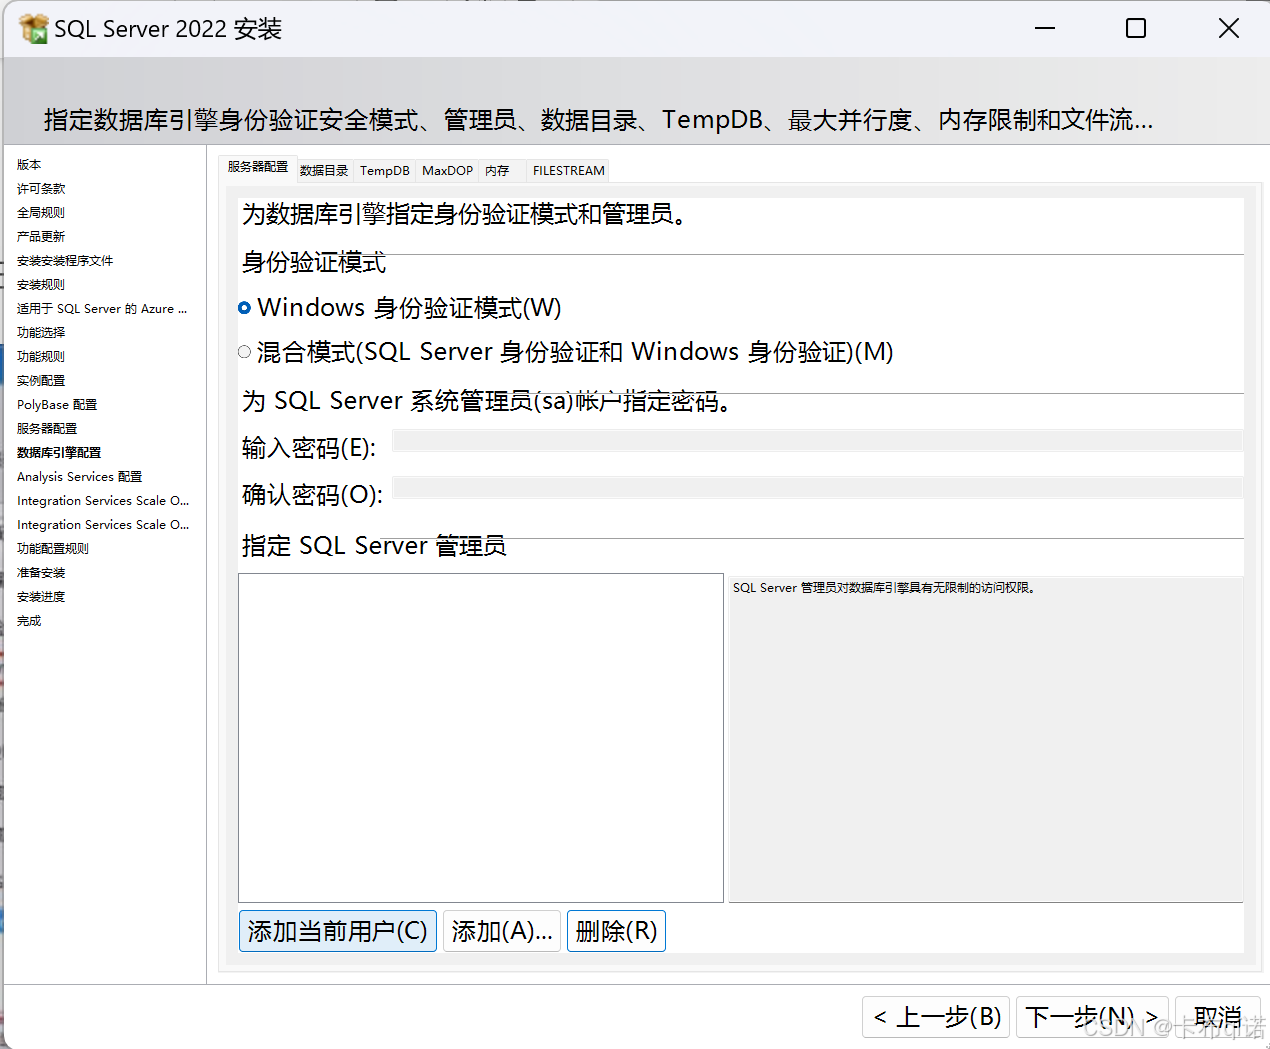Open the TempDB tab
The height and width of the screenshot is (1049, 1270).
[384, 170]
